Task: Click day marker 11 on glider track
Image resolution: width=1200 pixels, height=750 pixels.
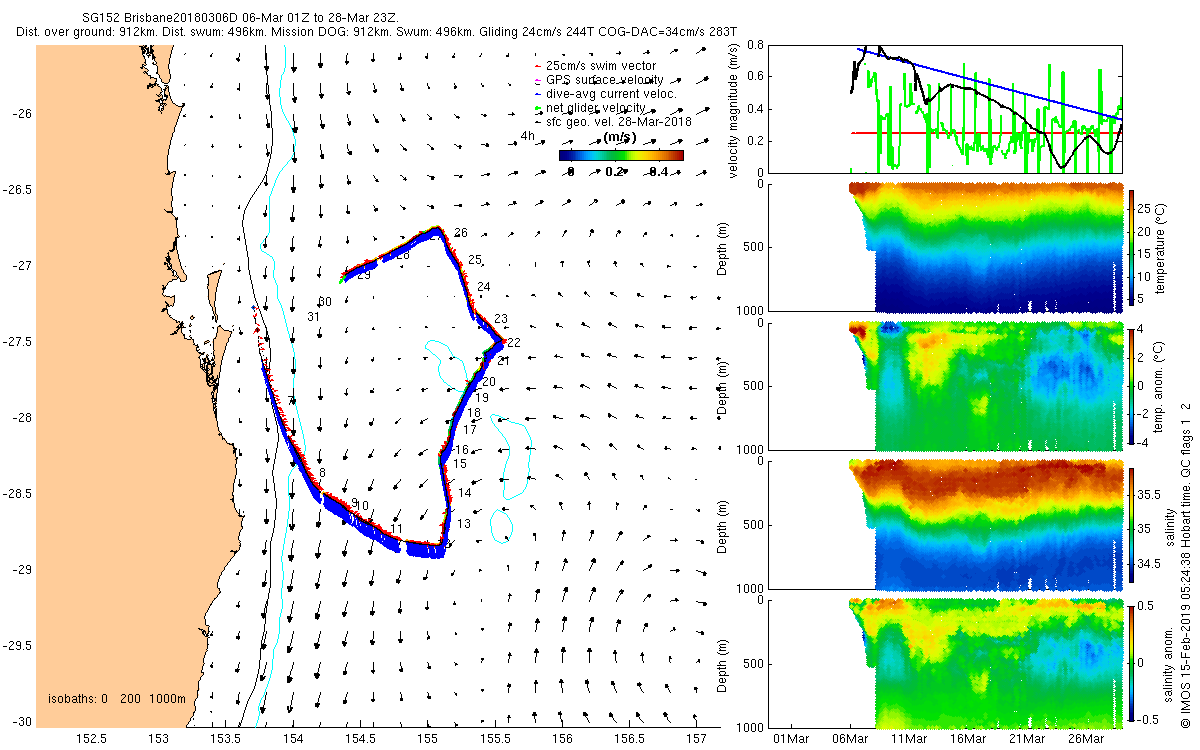Action: click(x=397, y=528)
